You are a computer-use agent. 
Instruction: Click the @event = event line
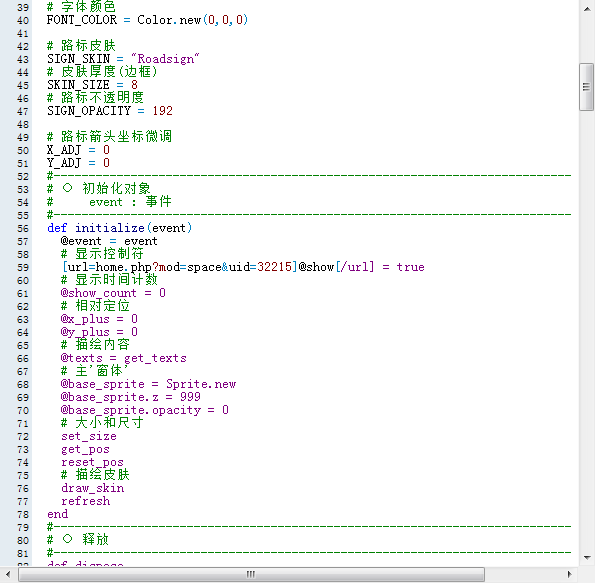point(109,241)
